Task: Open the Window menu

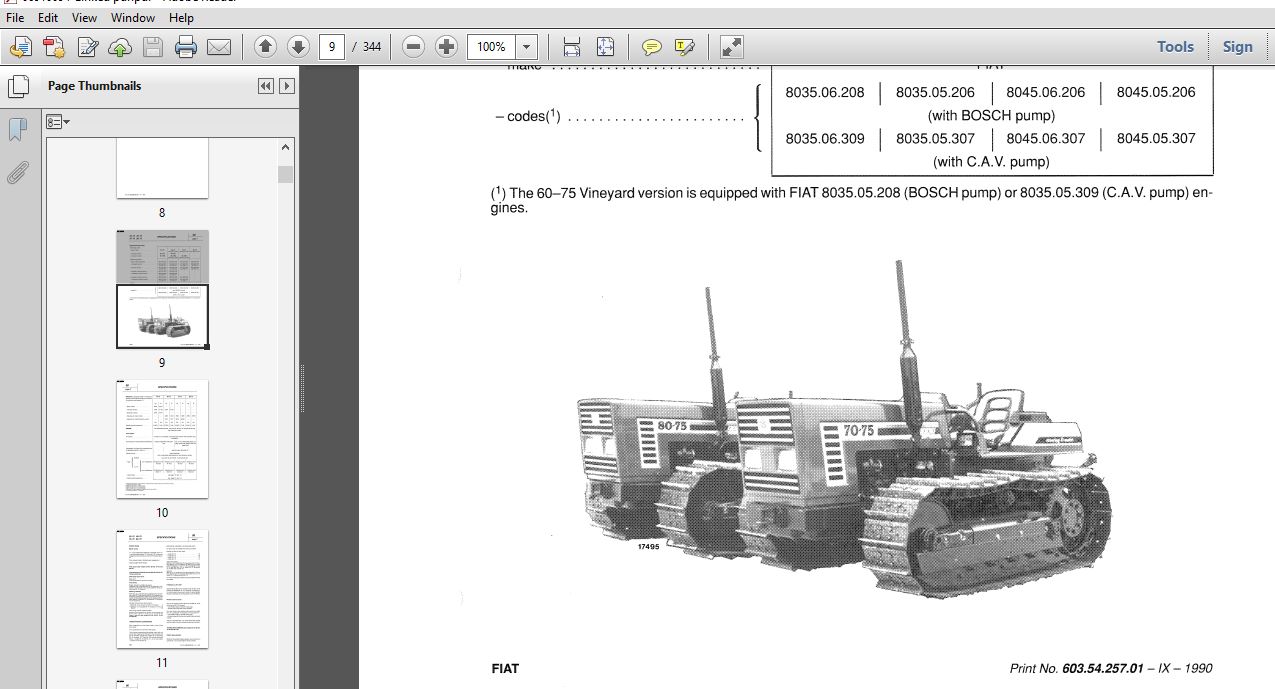Action: point(133,18)
